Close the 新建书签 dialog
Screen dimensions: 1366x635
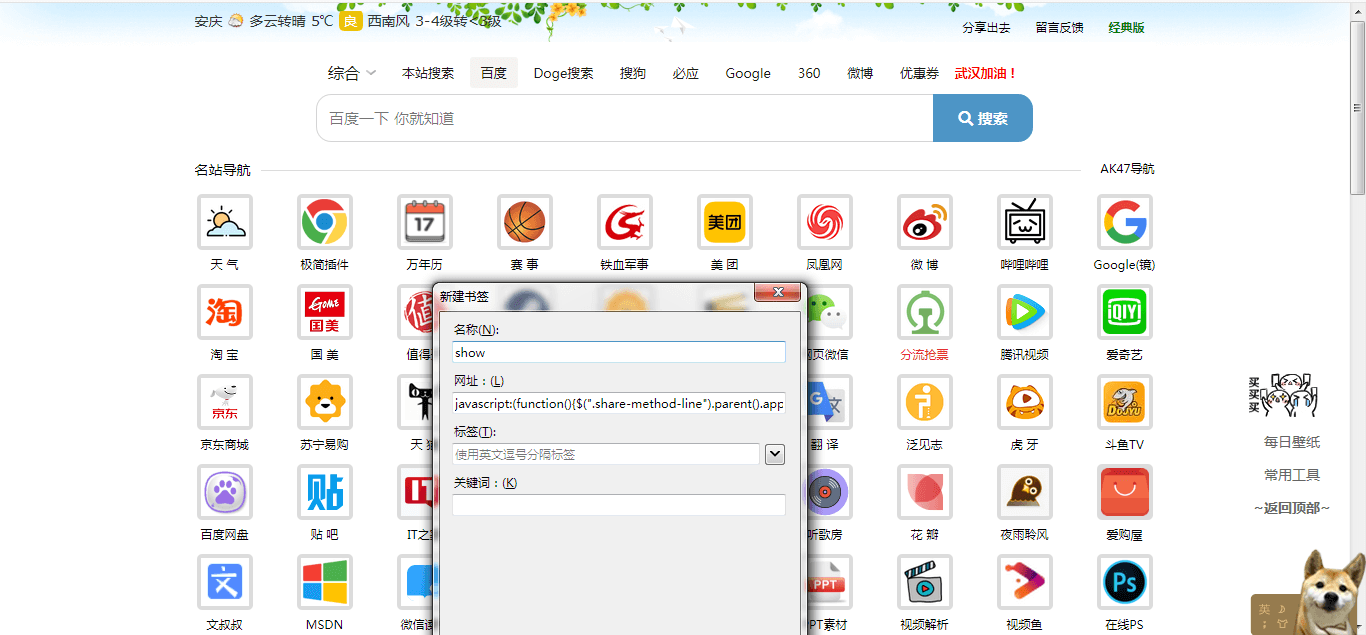[x=776, y=291]
